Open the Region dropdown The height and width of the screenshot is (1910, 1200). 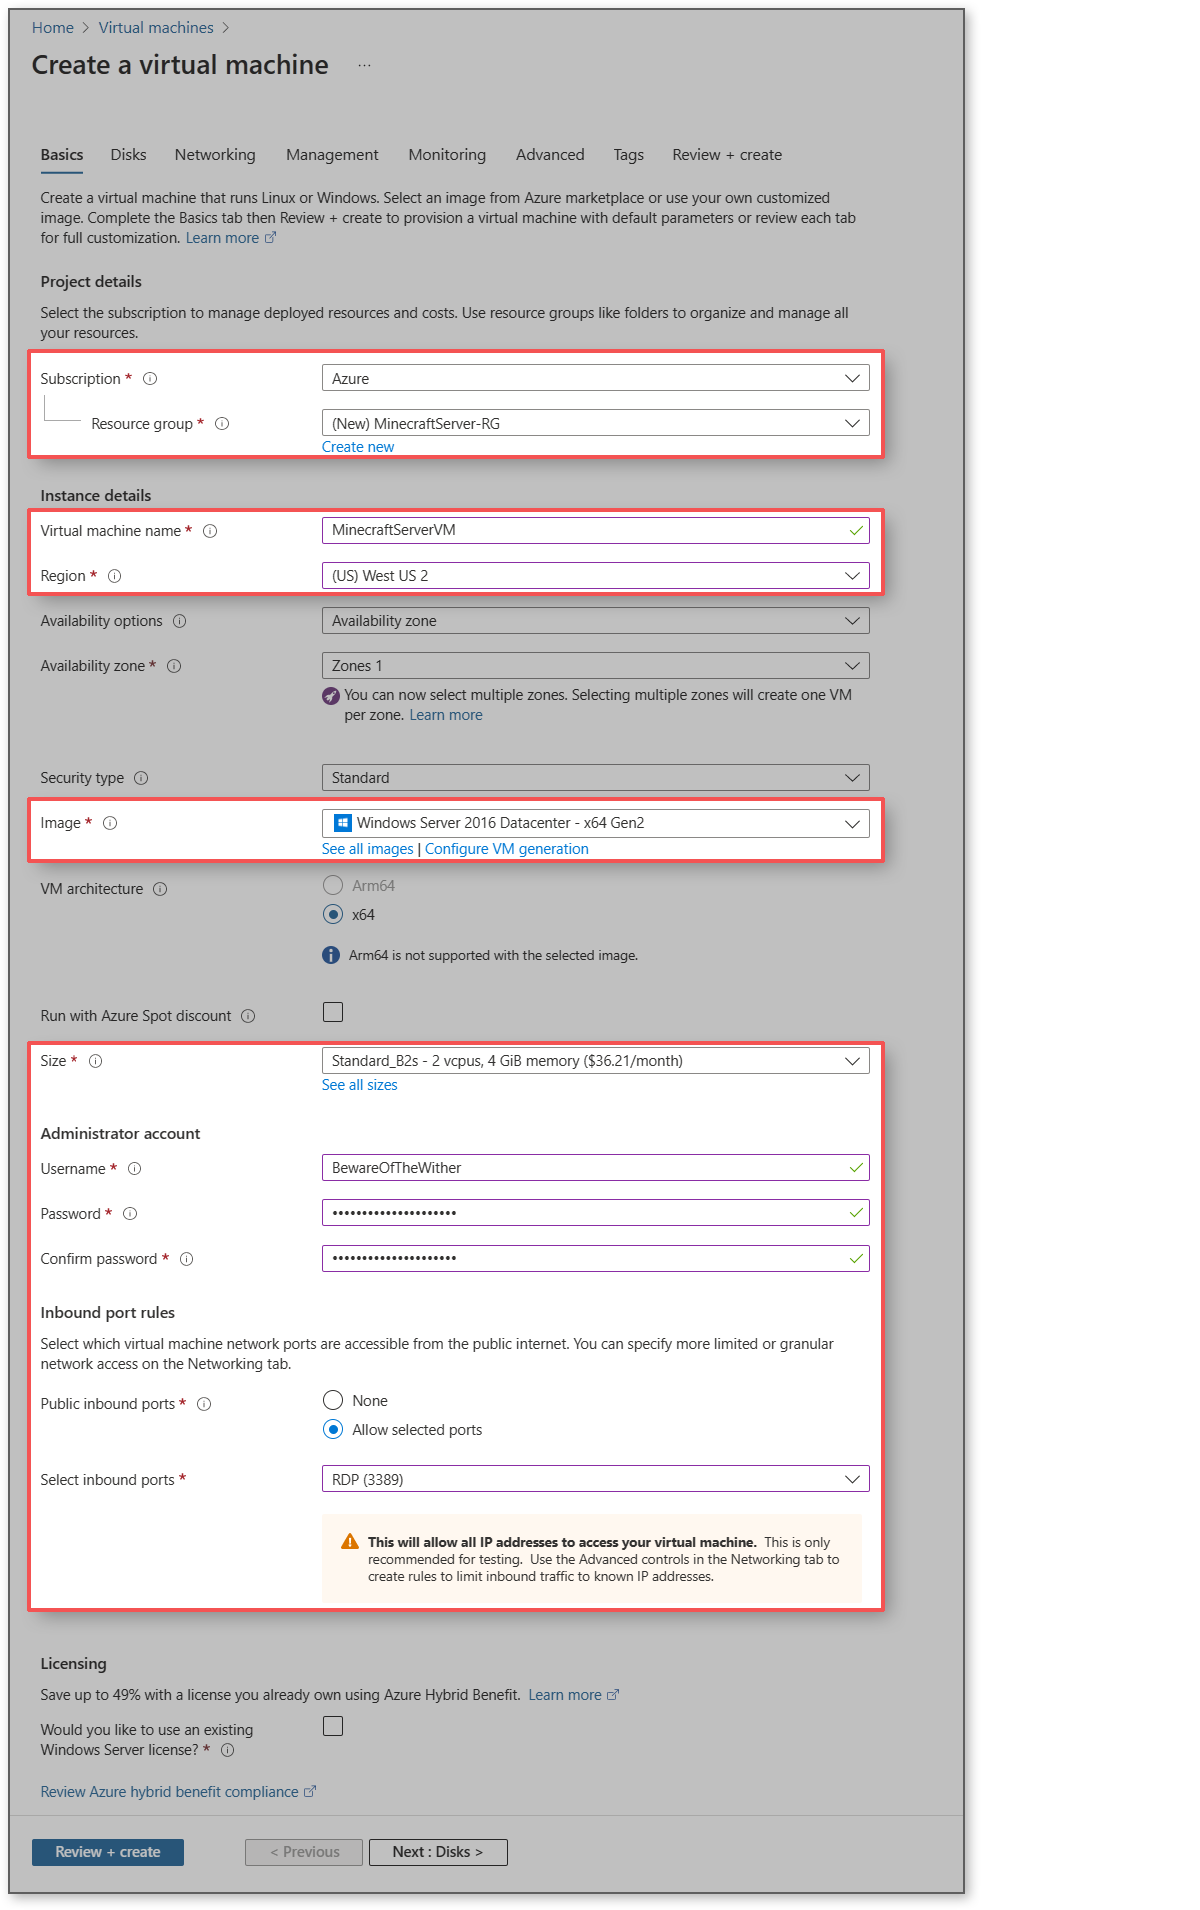[x=596, y=576]
